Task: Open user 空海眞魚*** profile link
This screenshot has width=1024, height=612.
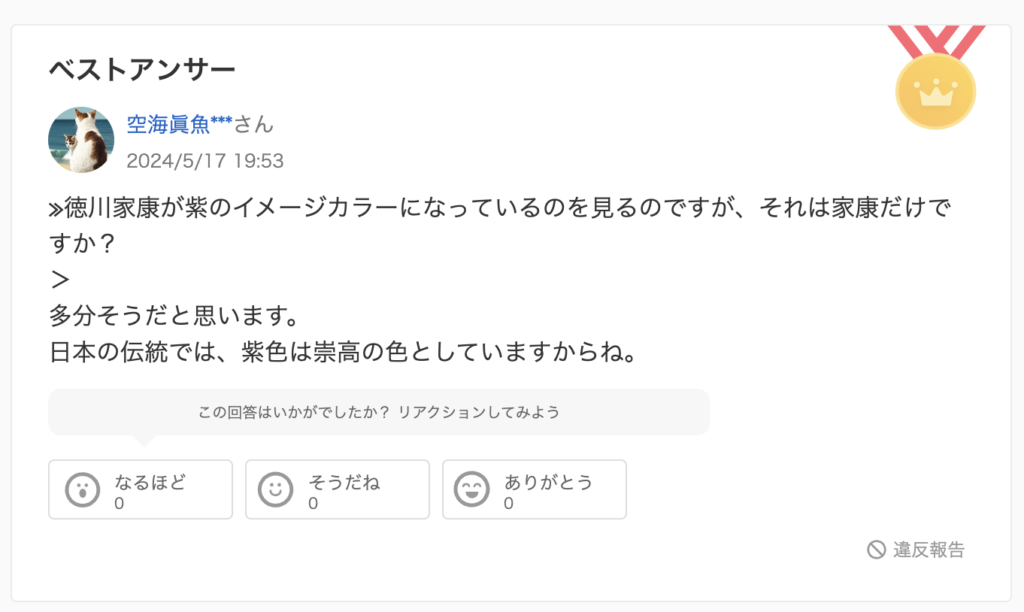Action: pos(180,123)
